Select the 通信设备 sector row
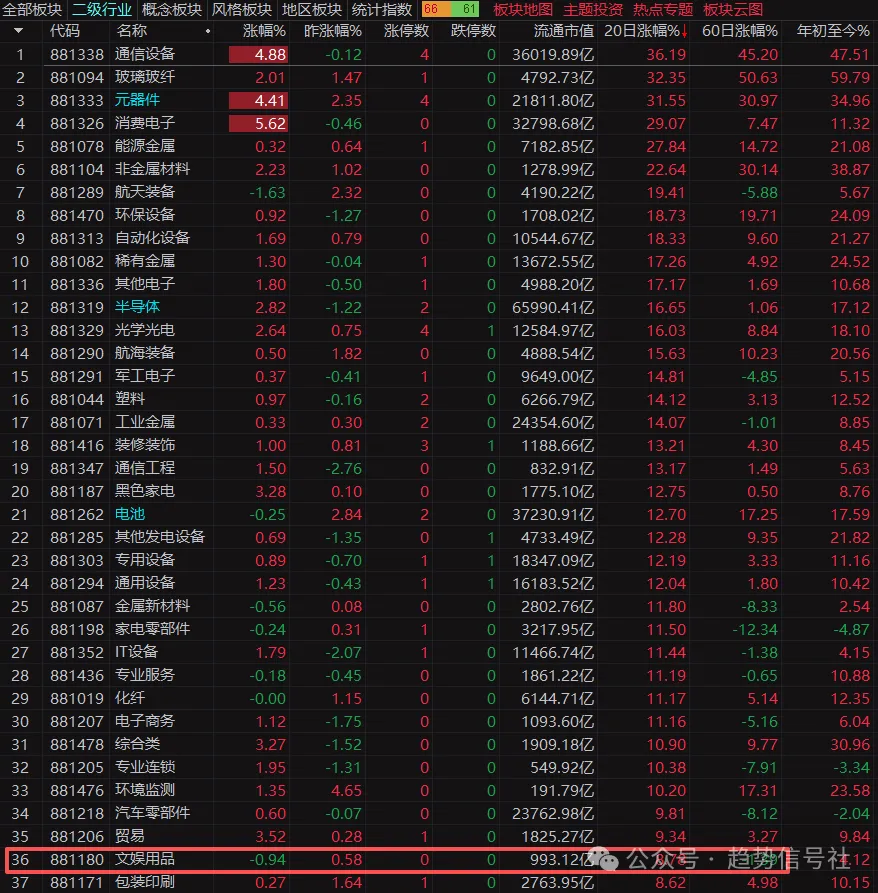The width and height of the screenshot is (878, 893). (x=145, y=54)
